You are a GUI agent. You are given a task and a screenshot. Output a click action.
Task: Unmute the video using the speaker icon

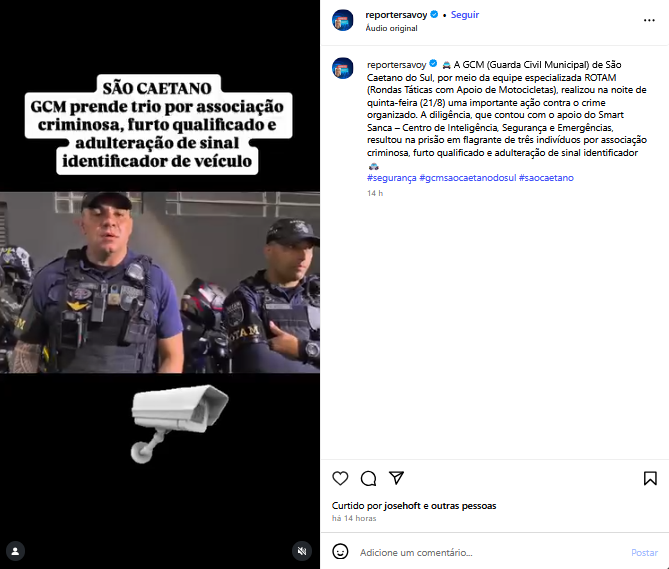pos(302,551)
